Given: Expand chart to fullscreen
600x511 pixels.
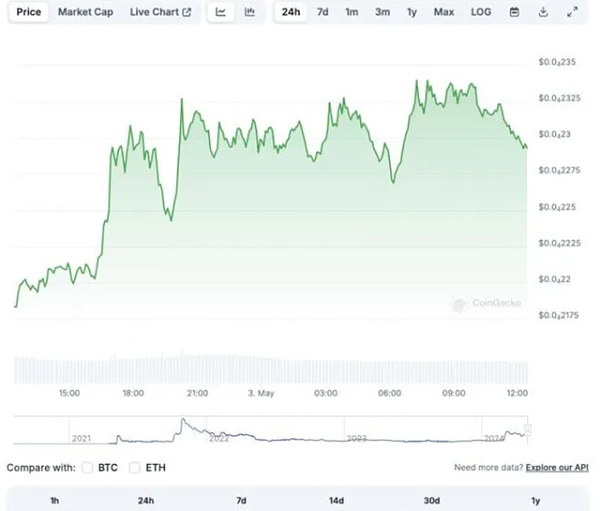Looking at the screenshot, I should pyautogui.click(x=571, y=12).
